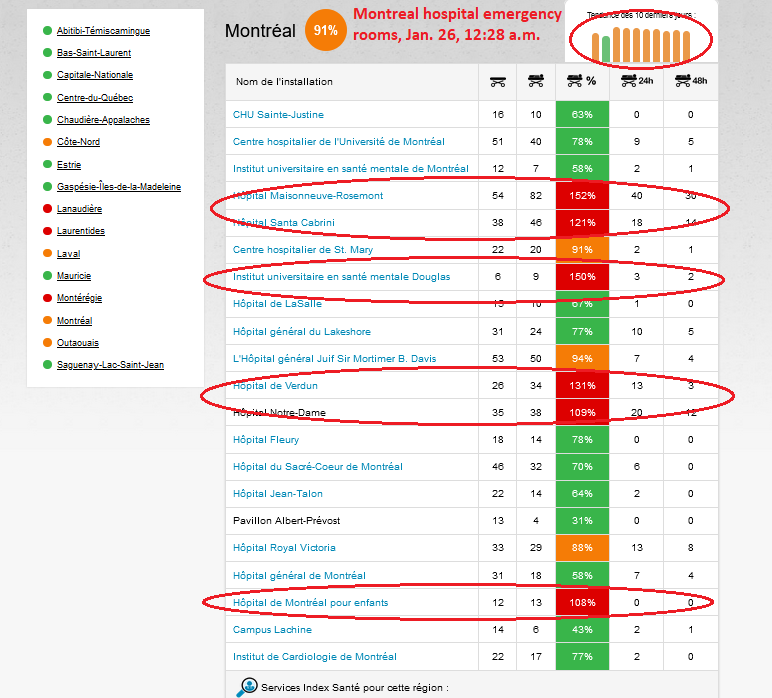Click the red dot beside Lanaudière
The height and width of the screenshot is (698, 772).
[47, 209]
